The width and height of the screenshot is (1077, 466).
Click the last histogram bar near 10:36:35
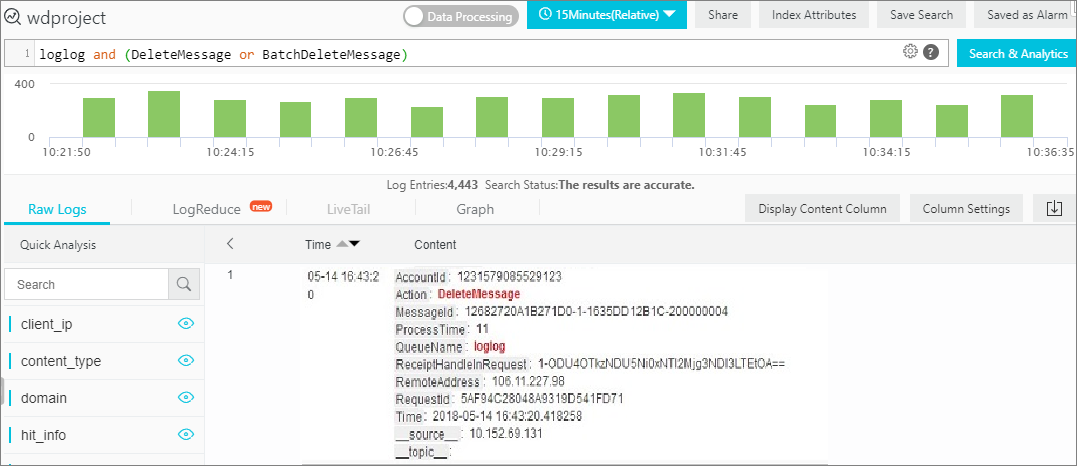click(x=1017, y=116)
